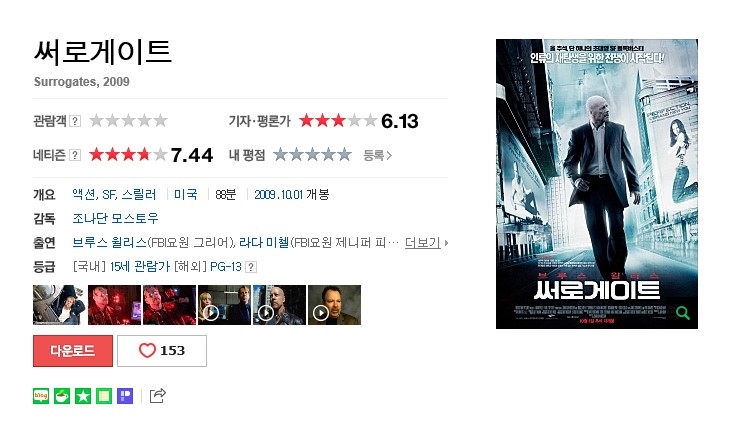Open director 조나단 모스토우 link
The image size is (733, 435).
pyautogui.click(x=115, y=218)
